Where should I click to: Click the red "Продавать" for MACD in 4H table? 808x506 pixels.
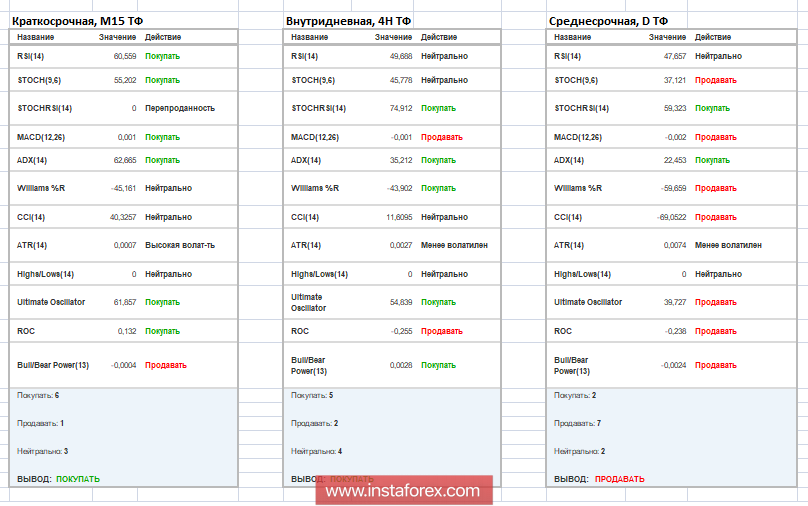pyautogui.click(x=442, y=137)
